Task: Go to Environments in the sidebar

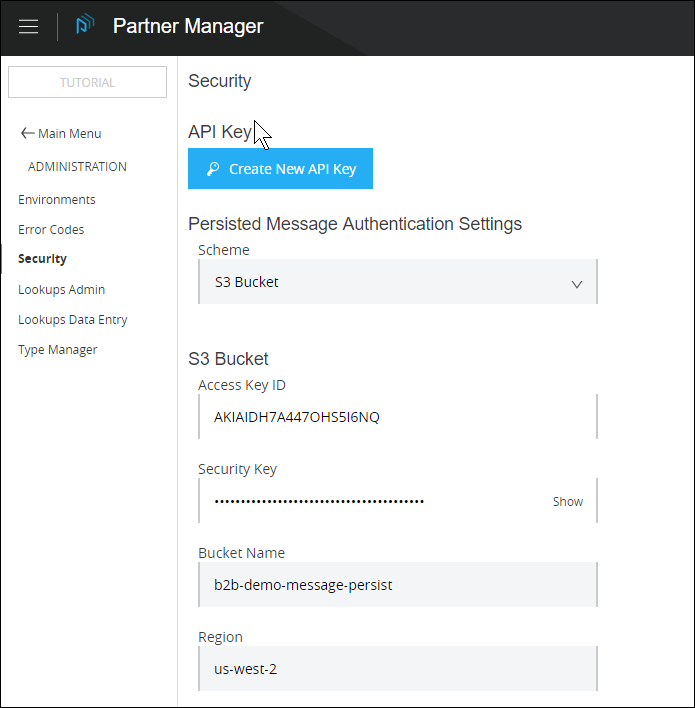Action: (x=57, y=200)
